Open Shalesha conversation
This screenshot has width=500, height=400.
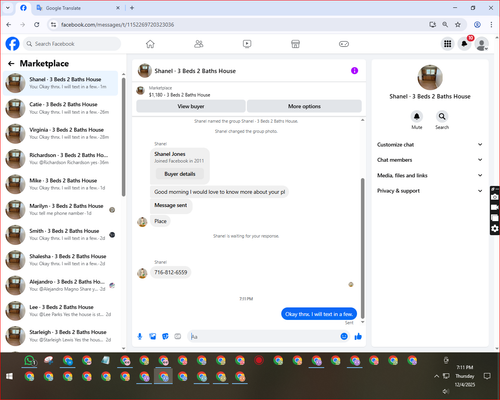point(61,260)
